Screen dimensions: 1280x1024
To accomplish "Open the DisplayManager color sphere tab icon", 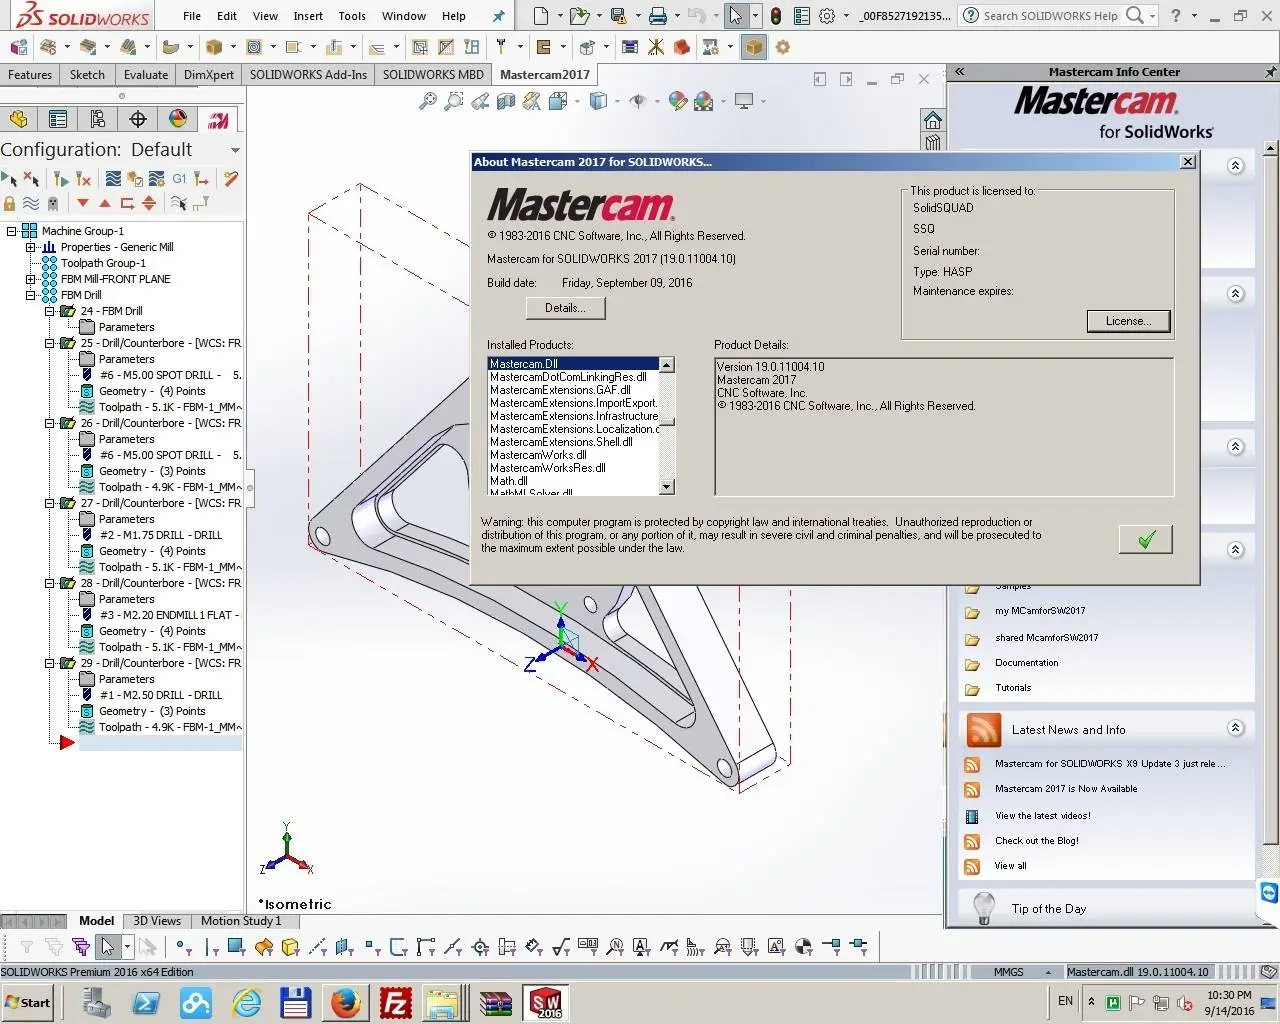I will pyautogui.click(x=178, y=119).
